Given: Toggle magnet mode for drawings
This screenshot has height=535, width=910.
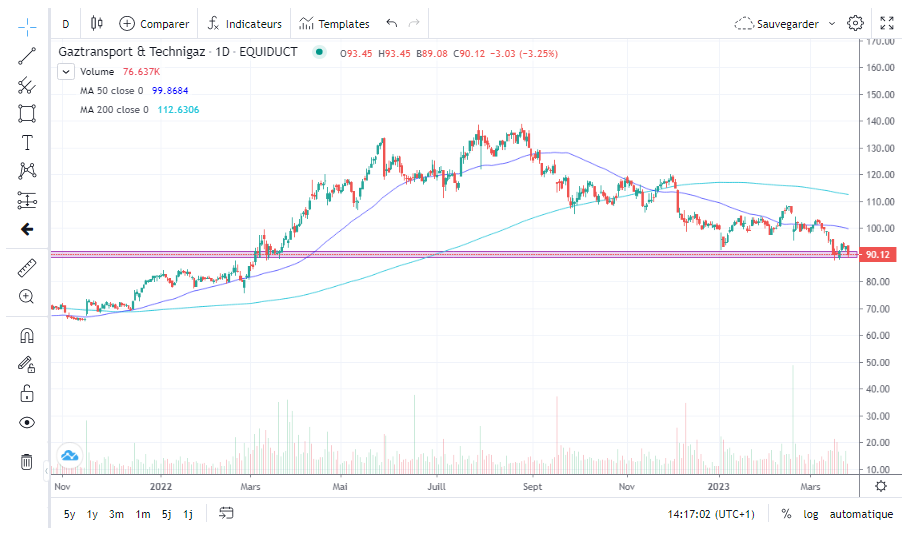Looking at the screenshot, I should point(27,336).
